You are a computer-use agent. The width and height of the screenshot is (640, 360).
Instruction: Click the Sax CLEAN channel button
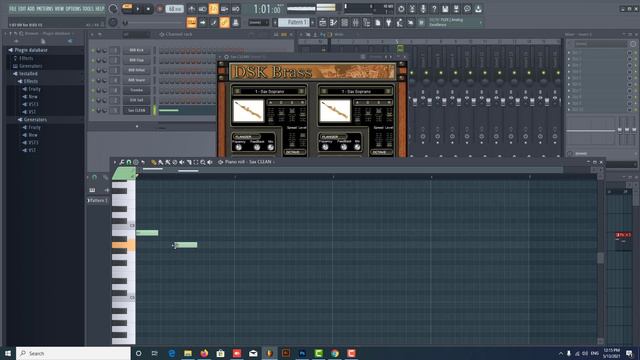click(137, 110)
